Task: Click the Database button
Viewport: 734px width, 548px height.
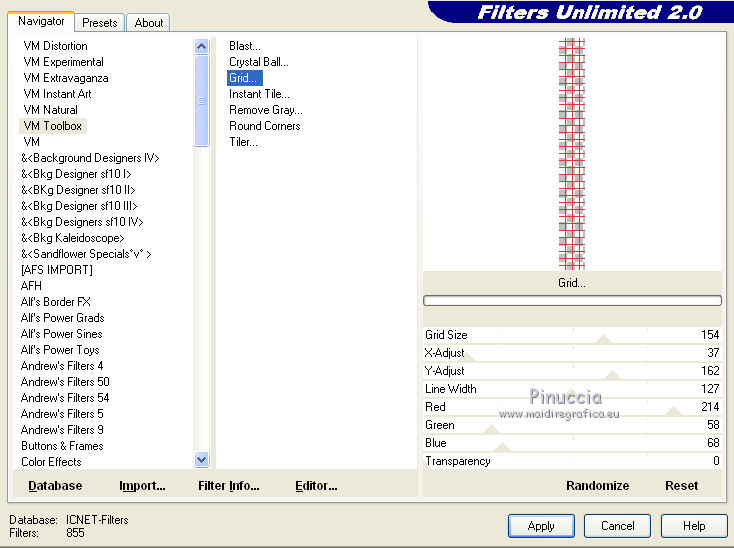Action: (x=55, y=486)
